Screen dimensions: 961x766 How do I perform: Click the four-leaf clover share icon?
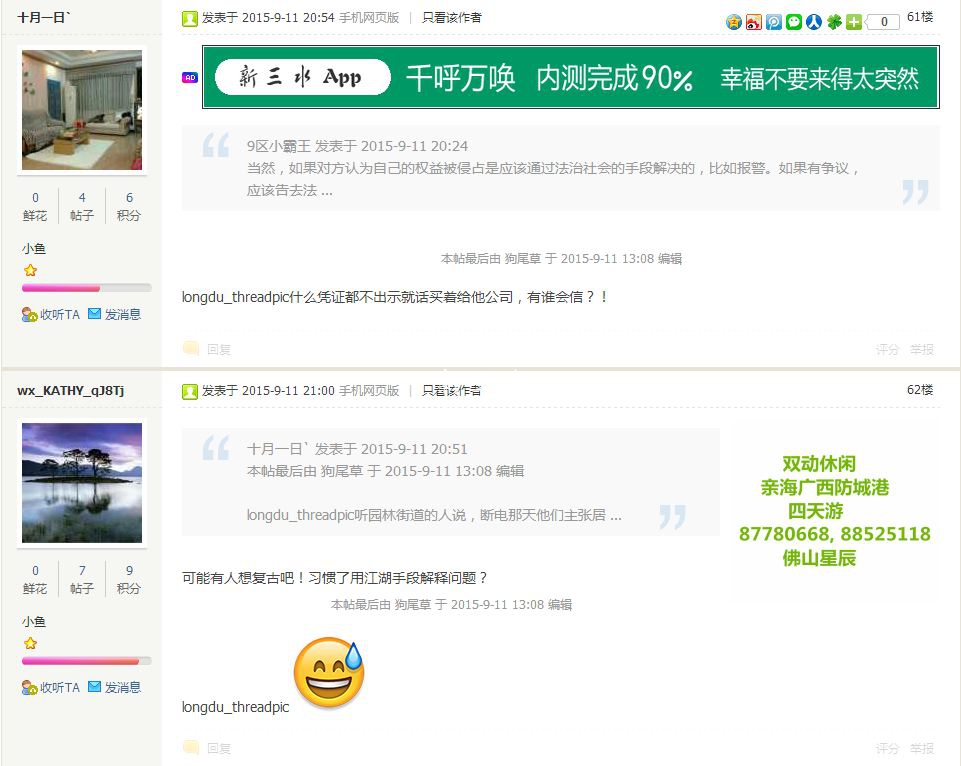(x=834, y=22)
